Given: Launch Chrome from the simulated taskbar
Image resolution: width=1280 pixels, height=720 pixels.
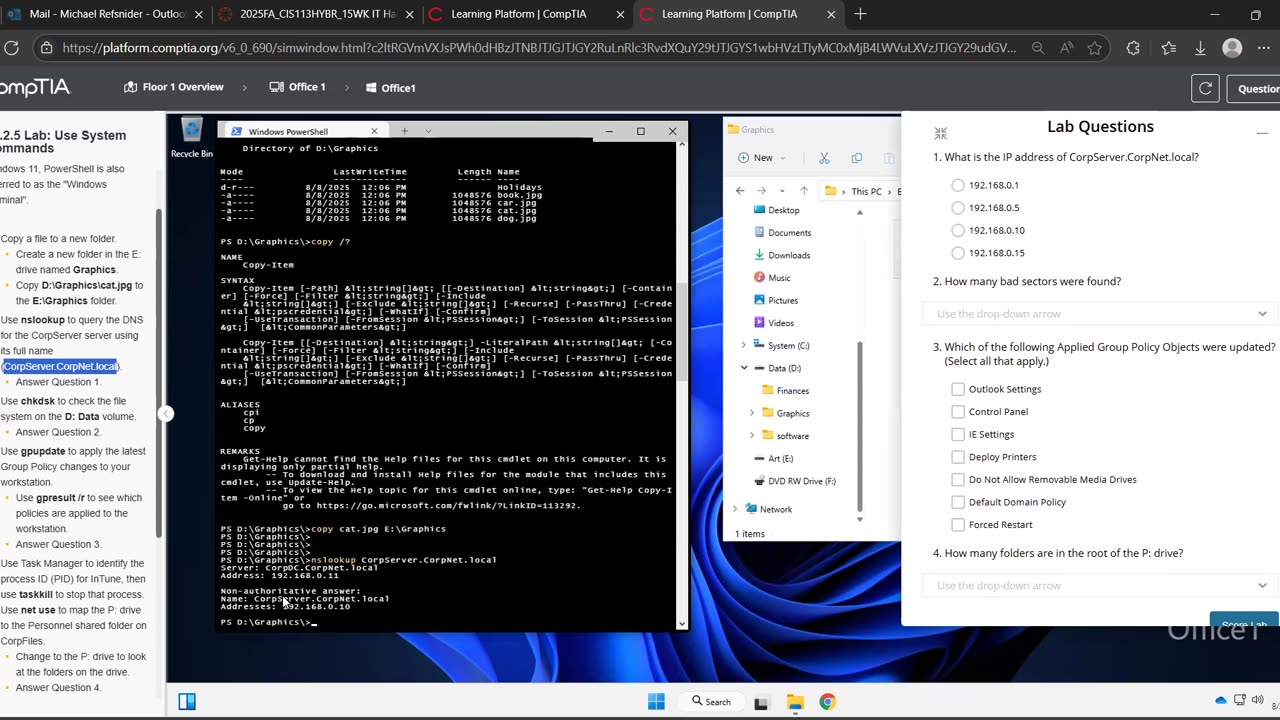Looking at the screenshot, I should [827, 702].
